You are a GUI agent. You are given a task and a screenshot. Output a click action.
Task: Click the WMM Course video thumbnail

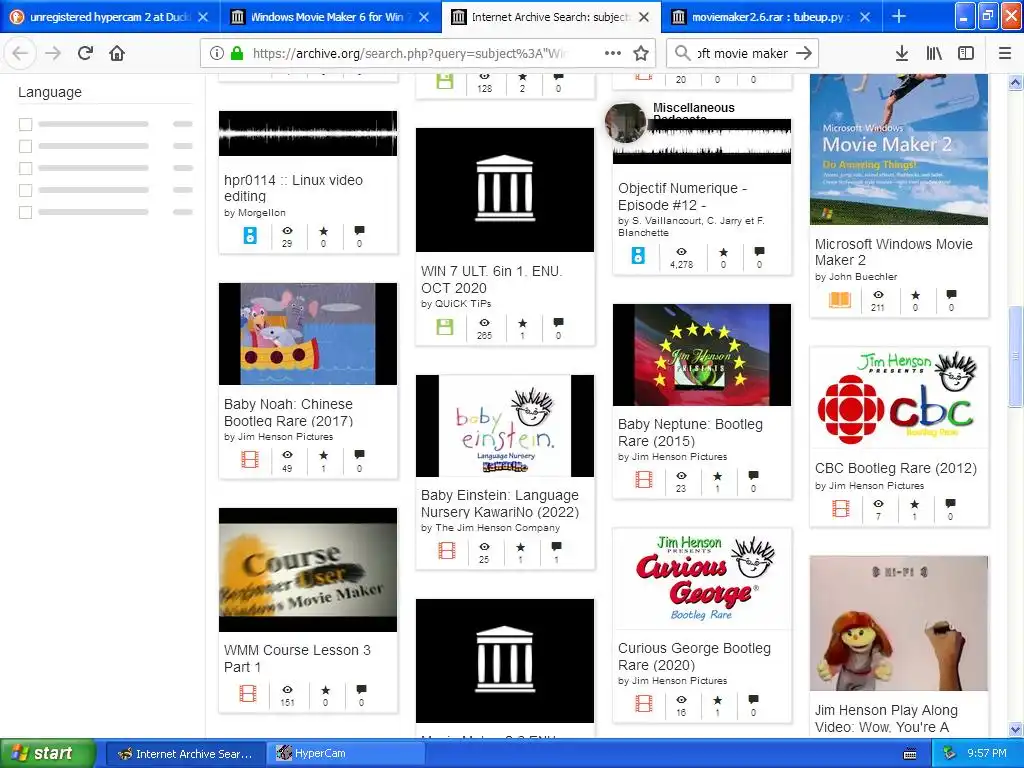308,570
